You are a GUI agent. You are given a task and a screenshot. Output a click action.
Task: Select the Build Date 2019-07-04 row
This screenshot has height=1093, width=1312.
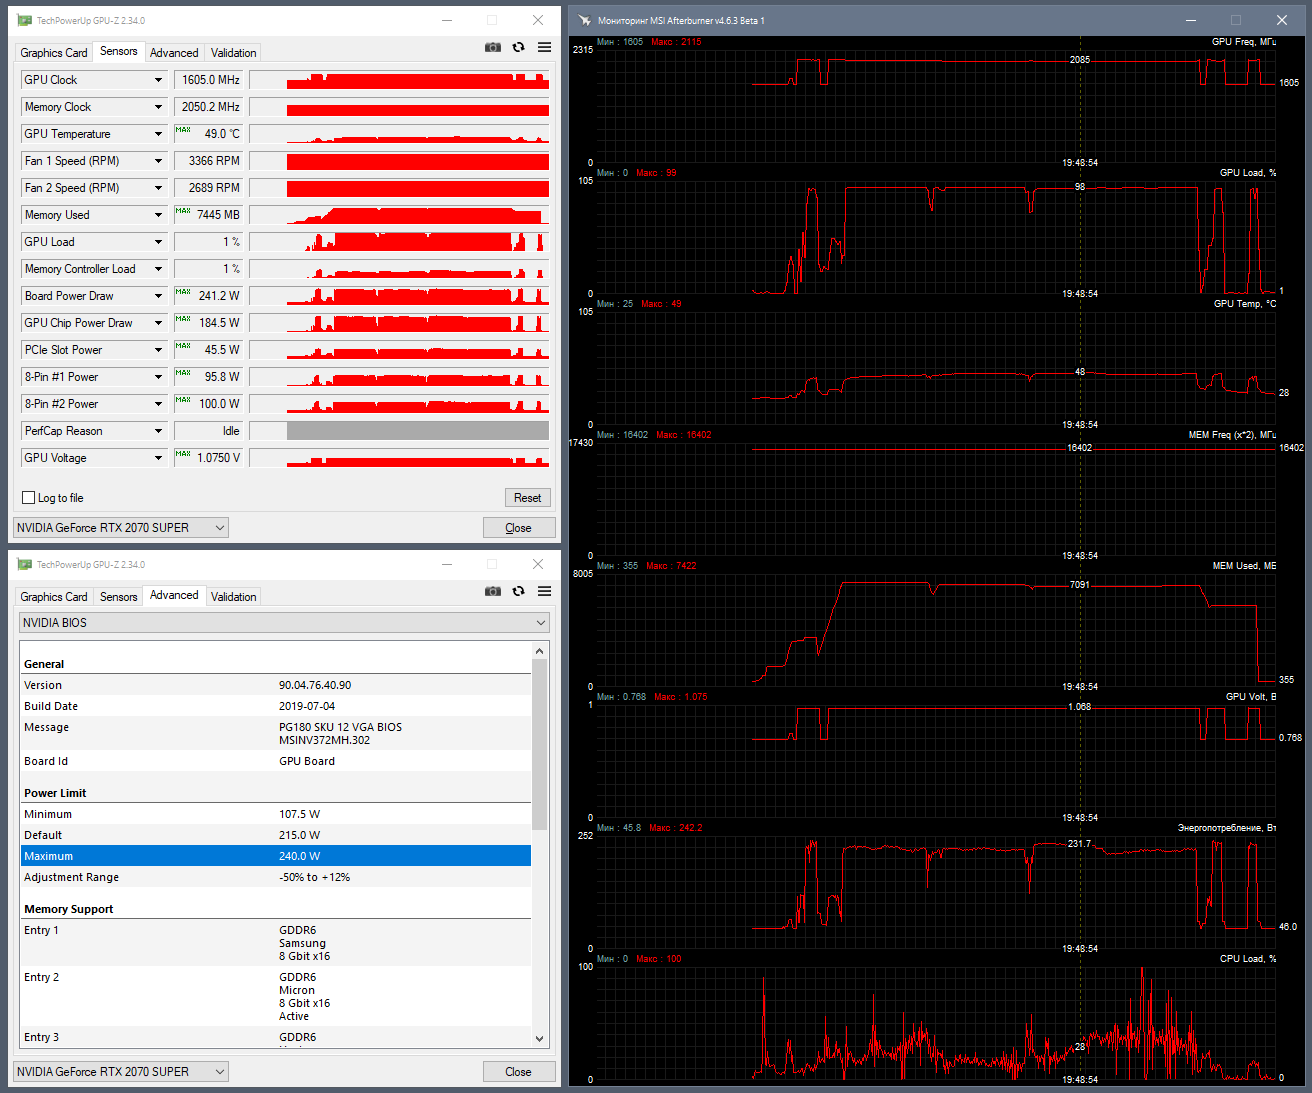click(276, 706)
